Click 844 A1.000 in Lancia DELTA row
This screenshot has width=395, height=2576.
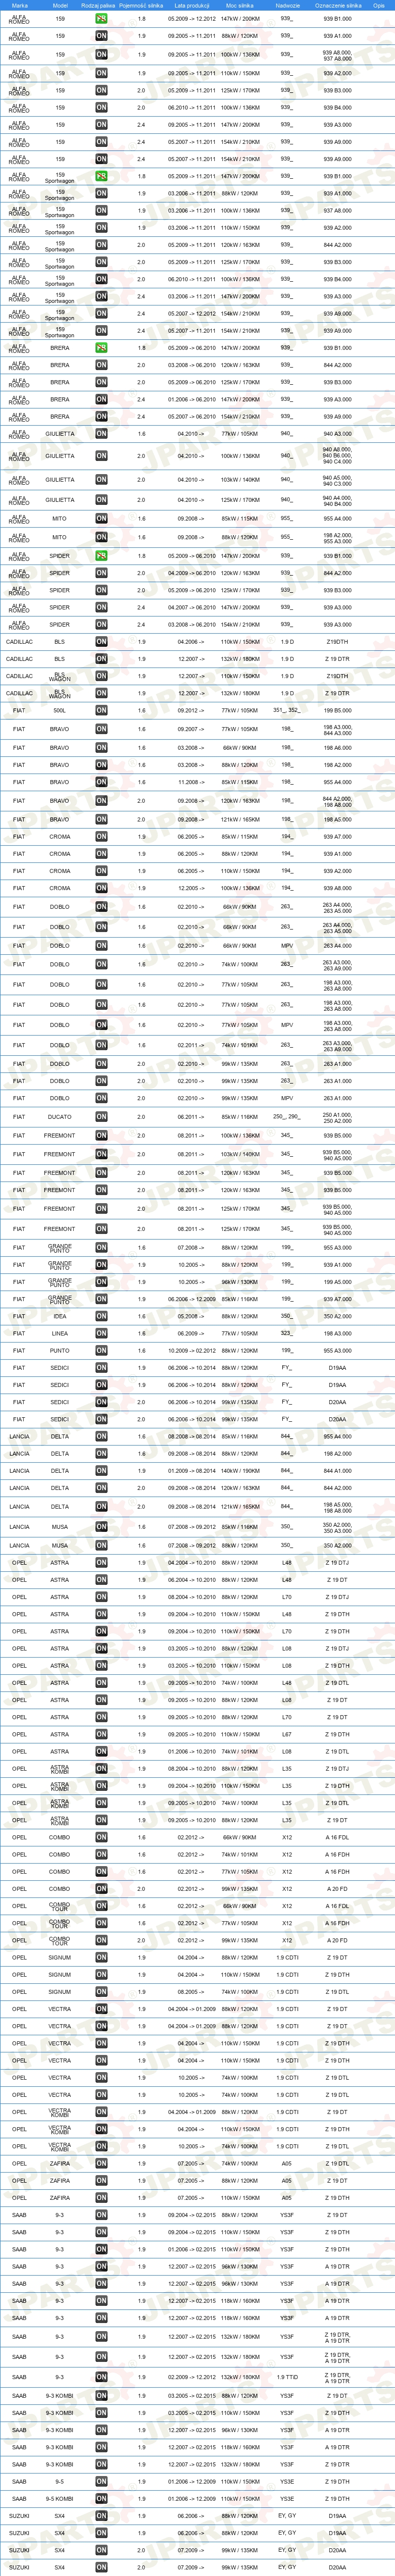point(338,1471)
